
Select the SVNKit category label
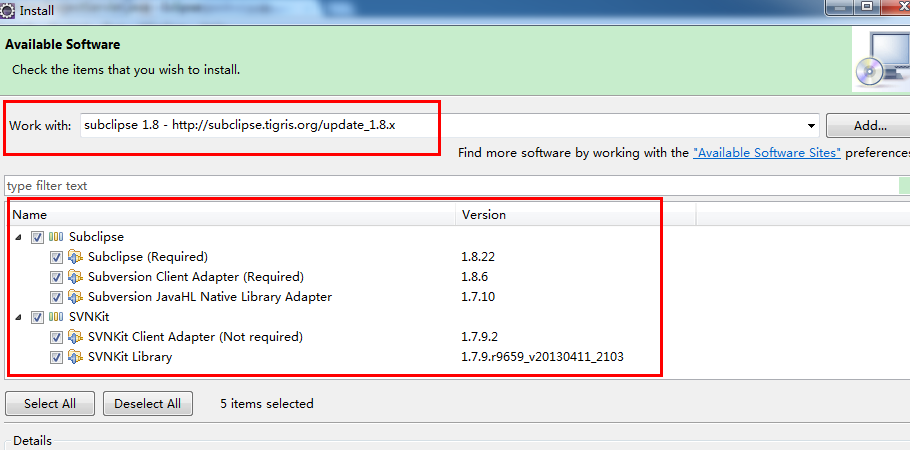89,317
